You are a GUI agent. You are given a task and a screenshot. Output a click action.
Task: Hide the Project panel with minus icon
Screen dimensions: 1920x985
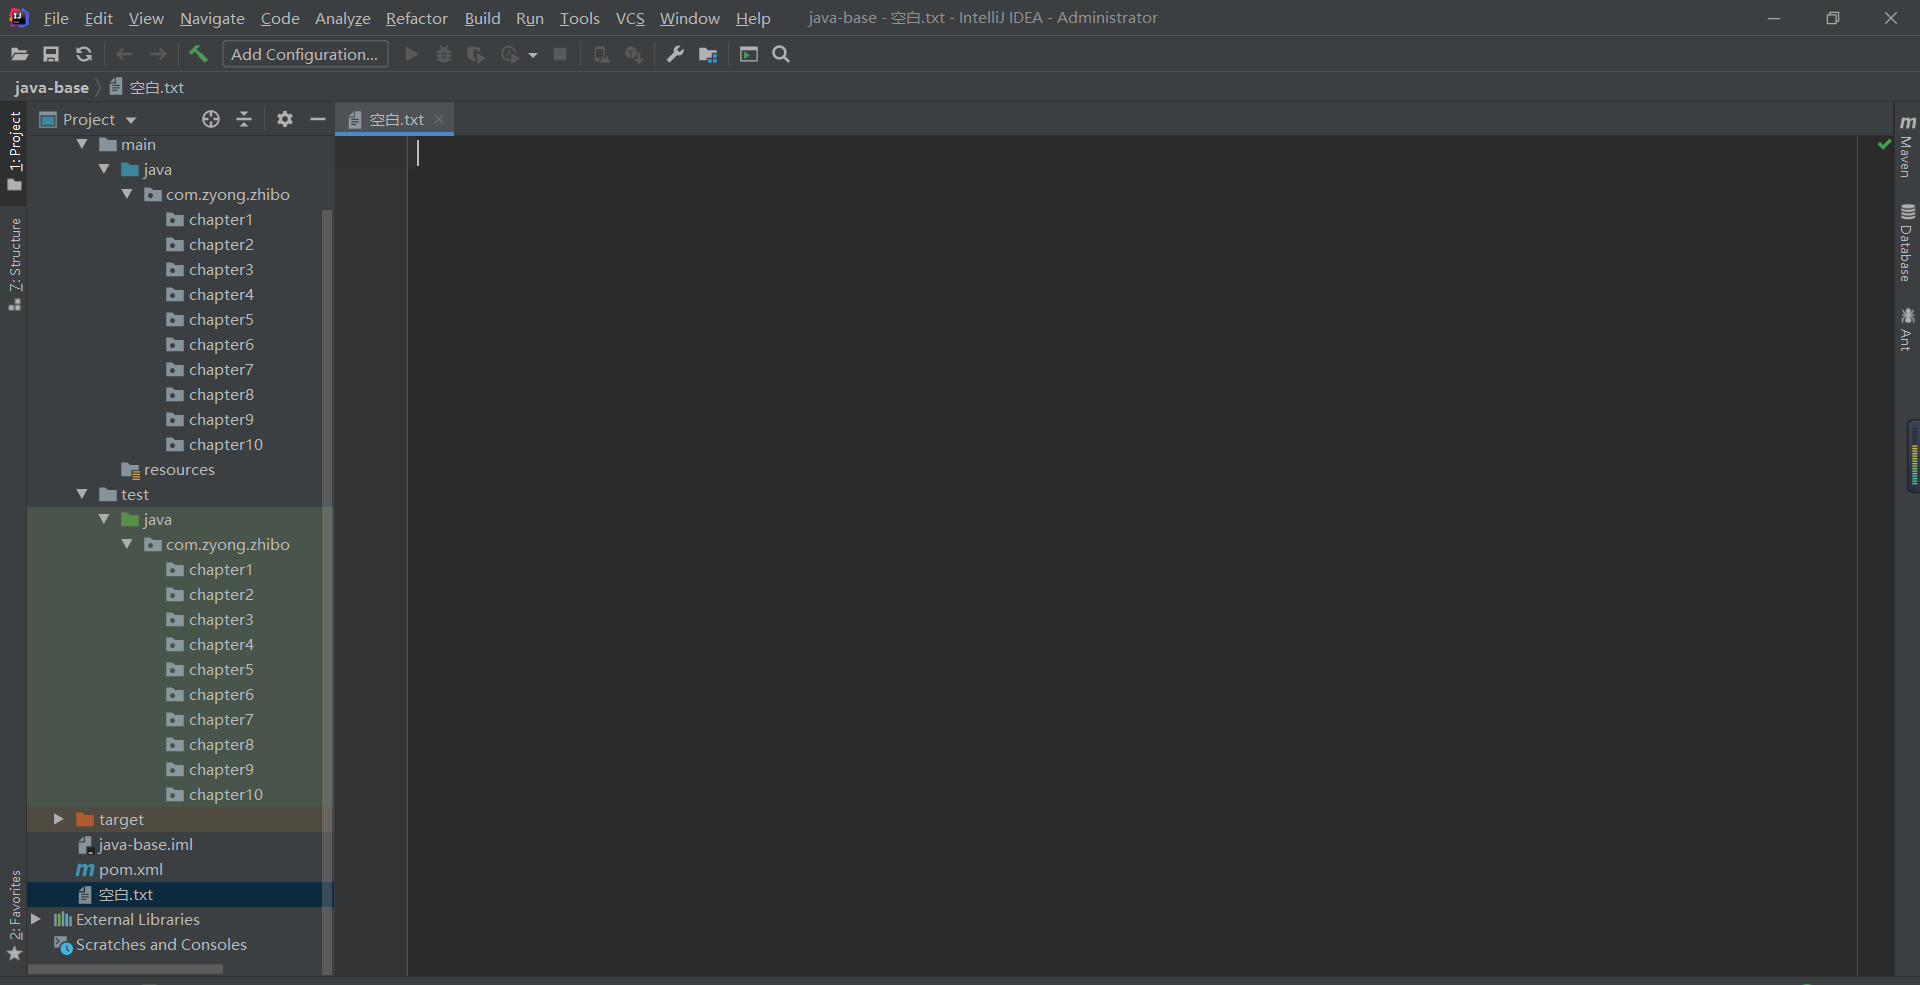pyautogui.click(x=317, y=119)
